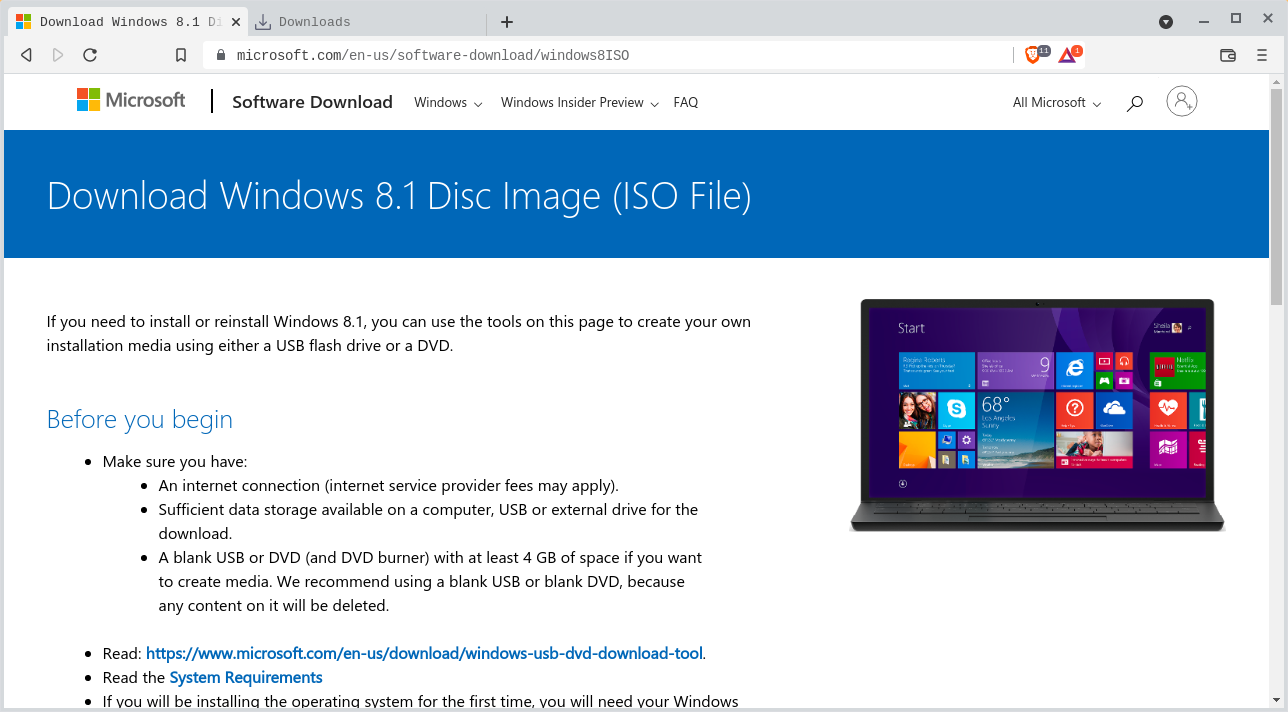Open the Brave Shields lion icon
1288x712 pixels.
(1033, 55)
